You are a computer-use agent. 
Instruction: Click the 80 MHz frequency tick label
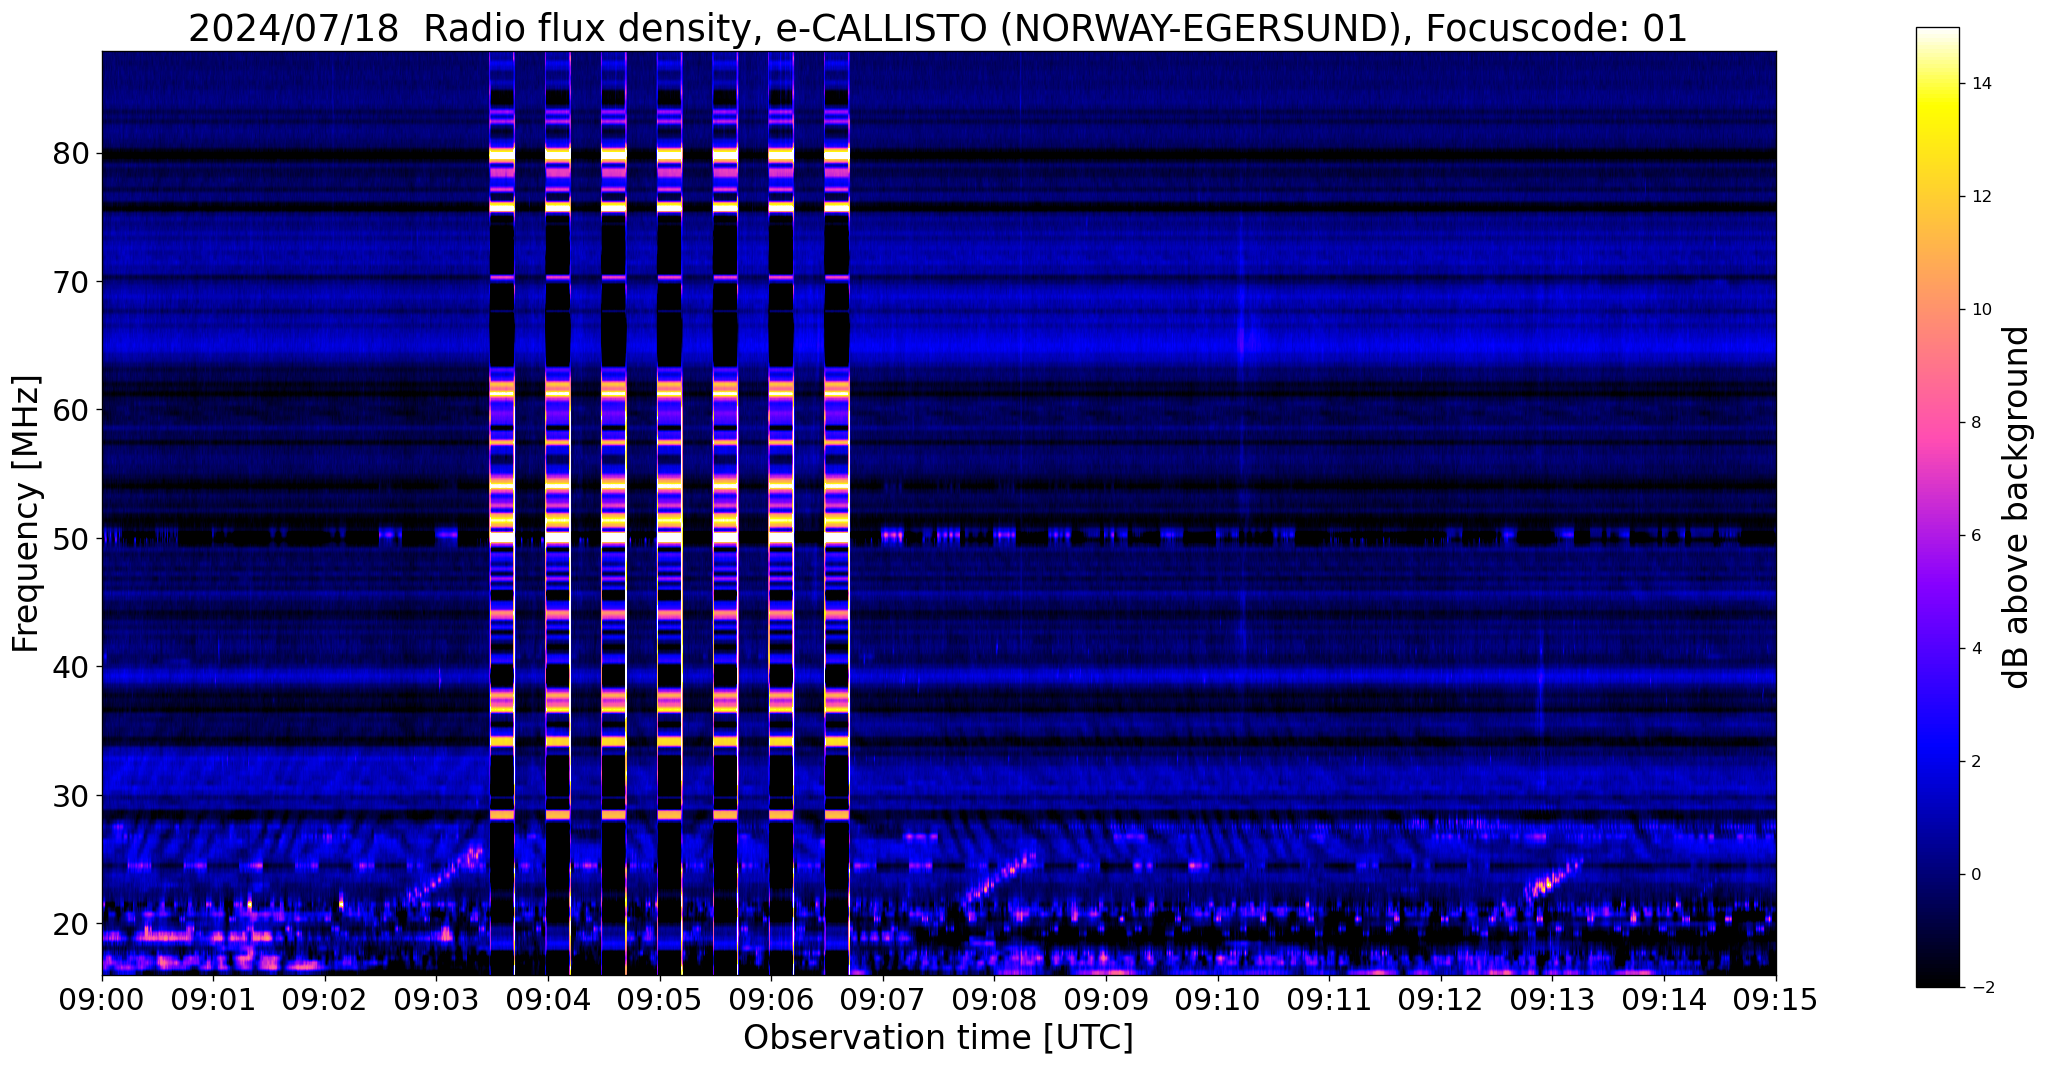[x=72, y=154]
